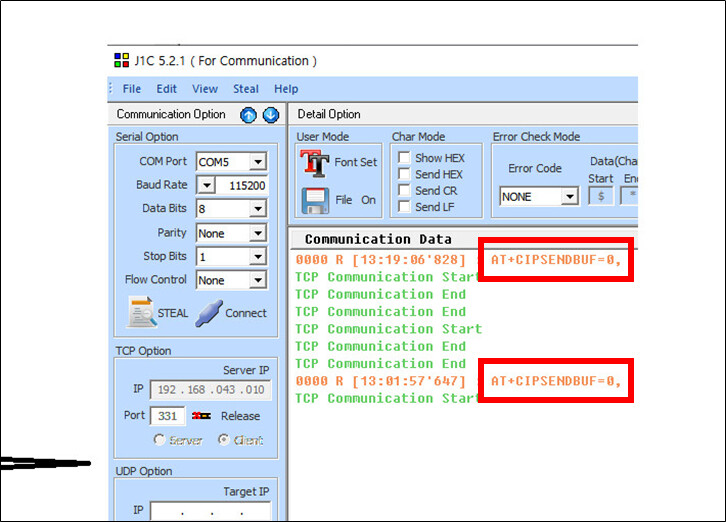Screen dimensions: 726x522
Task: Click the Connect button label
Action: pyautogui.click(x=246, y=313)
